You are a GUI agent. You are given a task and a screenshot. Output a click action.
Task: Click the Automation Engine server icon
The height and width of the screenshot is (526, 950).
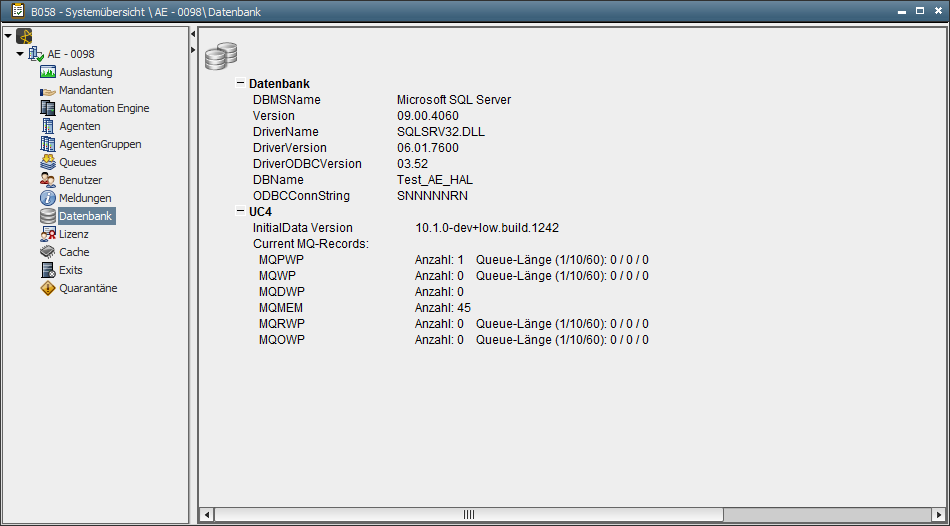tap(48, 108)
